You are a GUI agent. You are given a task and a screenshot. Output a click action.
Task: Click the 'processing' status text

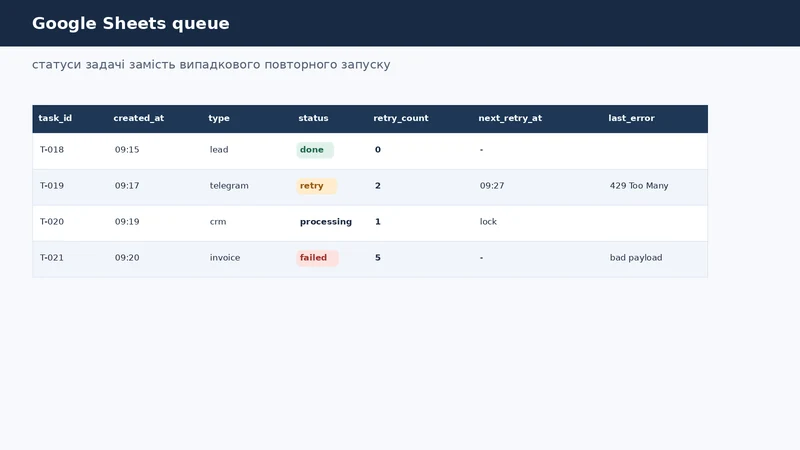click(326, 222)
